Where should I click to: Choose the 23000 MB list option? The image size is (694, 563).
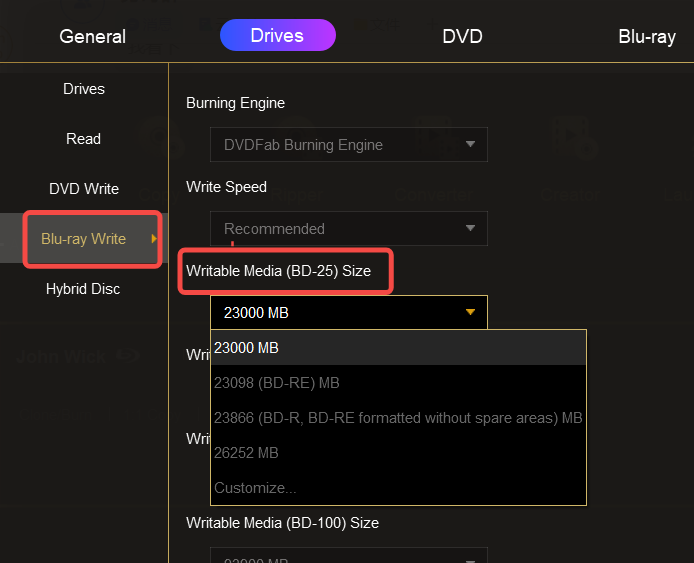coord(398,348)
